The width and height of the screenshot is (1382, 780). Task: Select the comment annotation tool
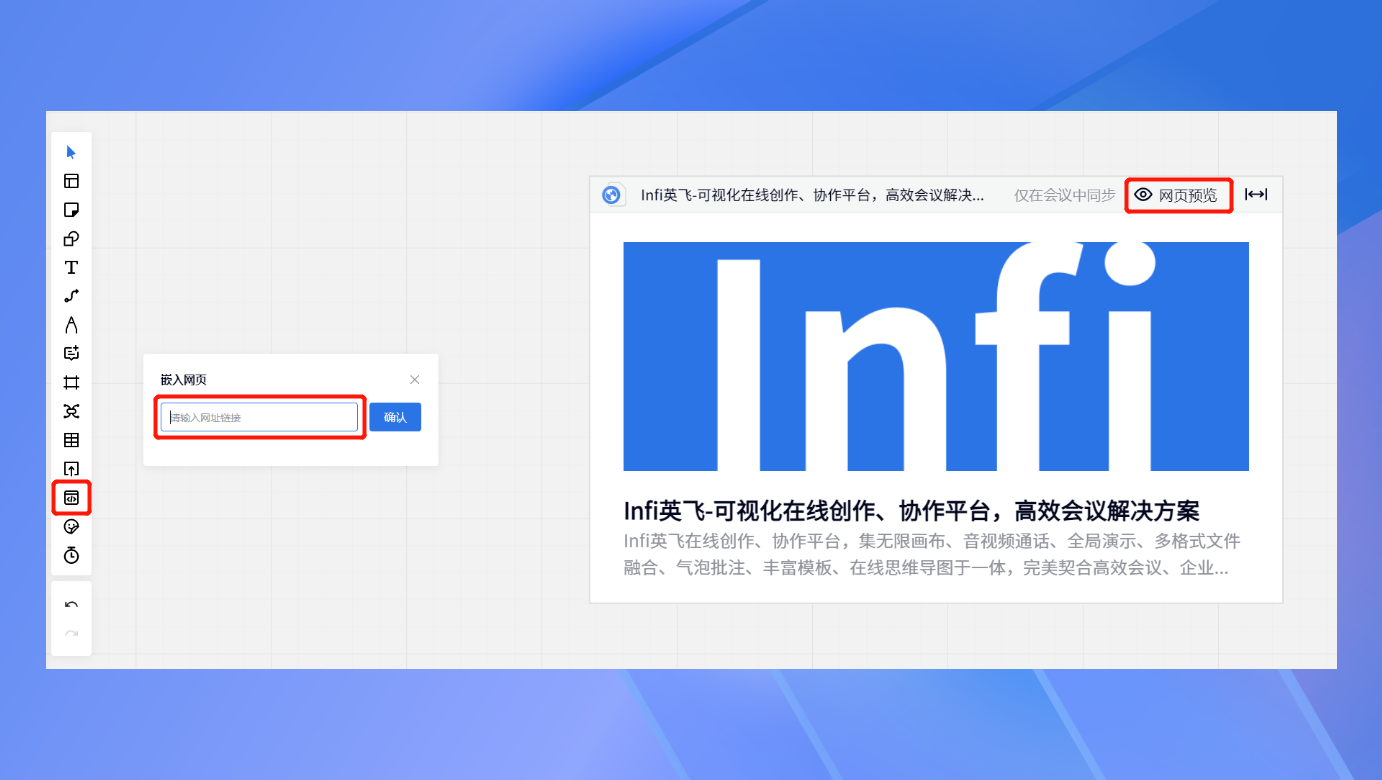click(x=71, y=353)
